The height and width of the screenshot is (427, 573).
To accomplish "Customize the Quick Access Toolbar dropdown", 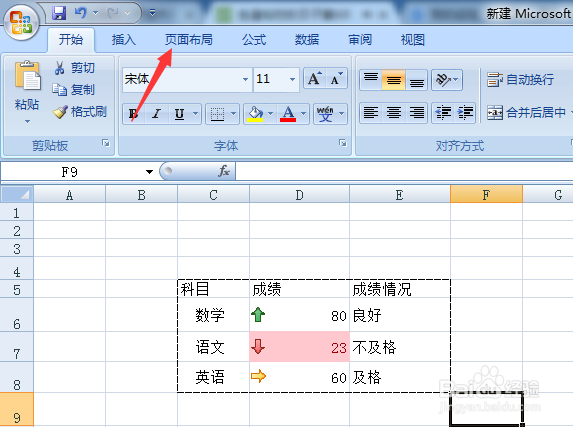I will 153,13.
